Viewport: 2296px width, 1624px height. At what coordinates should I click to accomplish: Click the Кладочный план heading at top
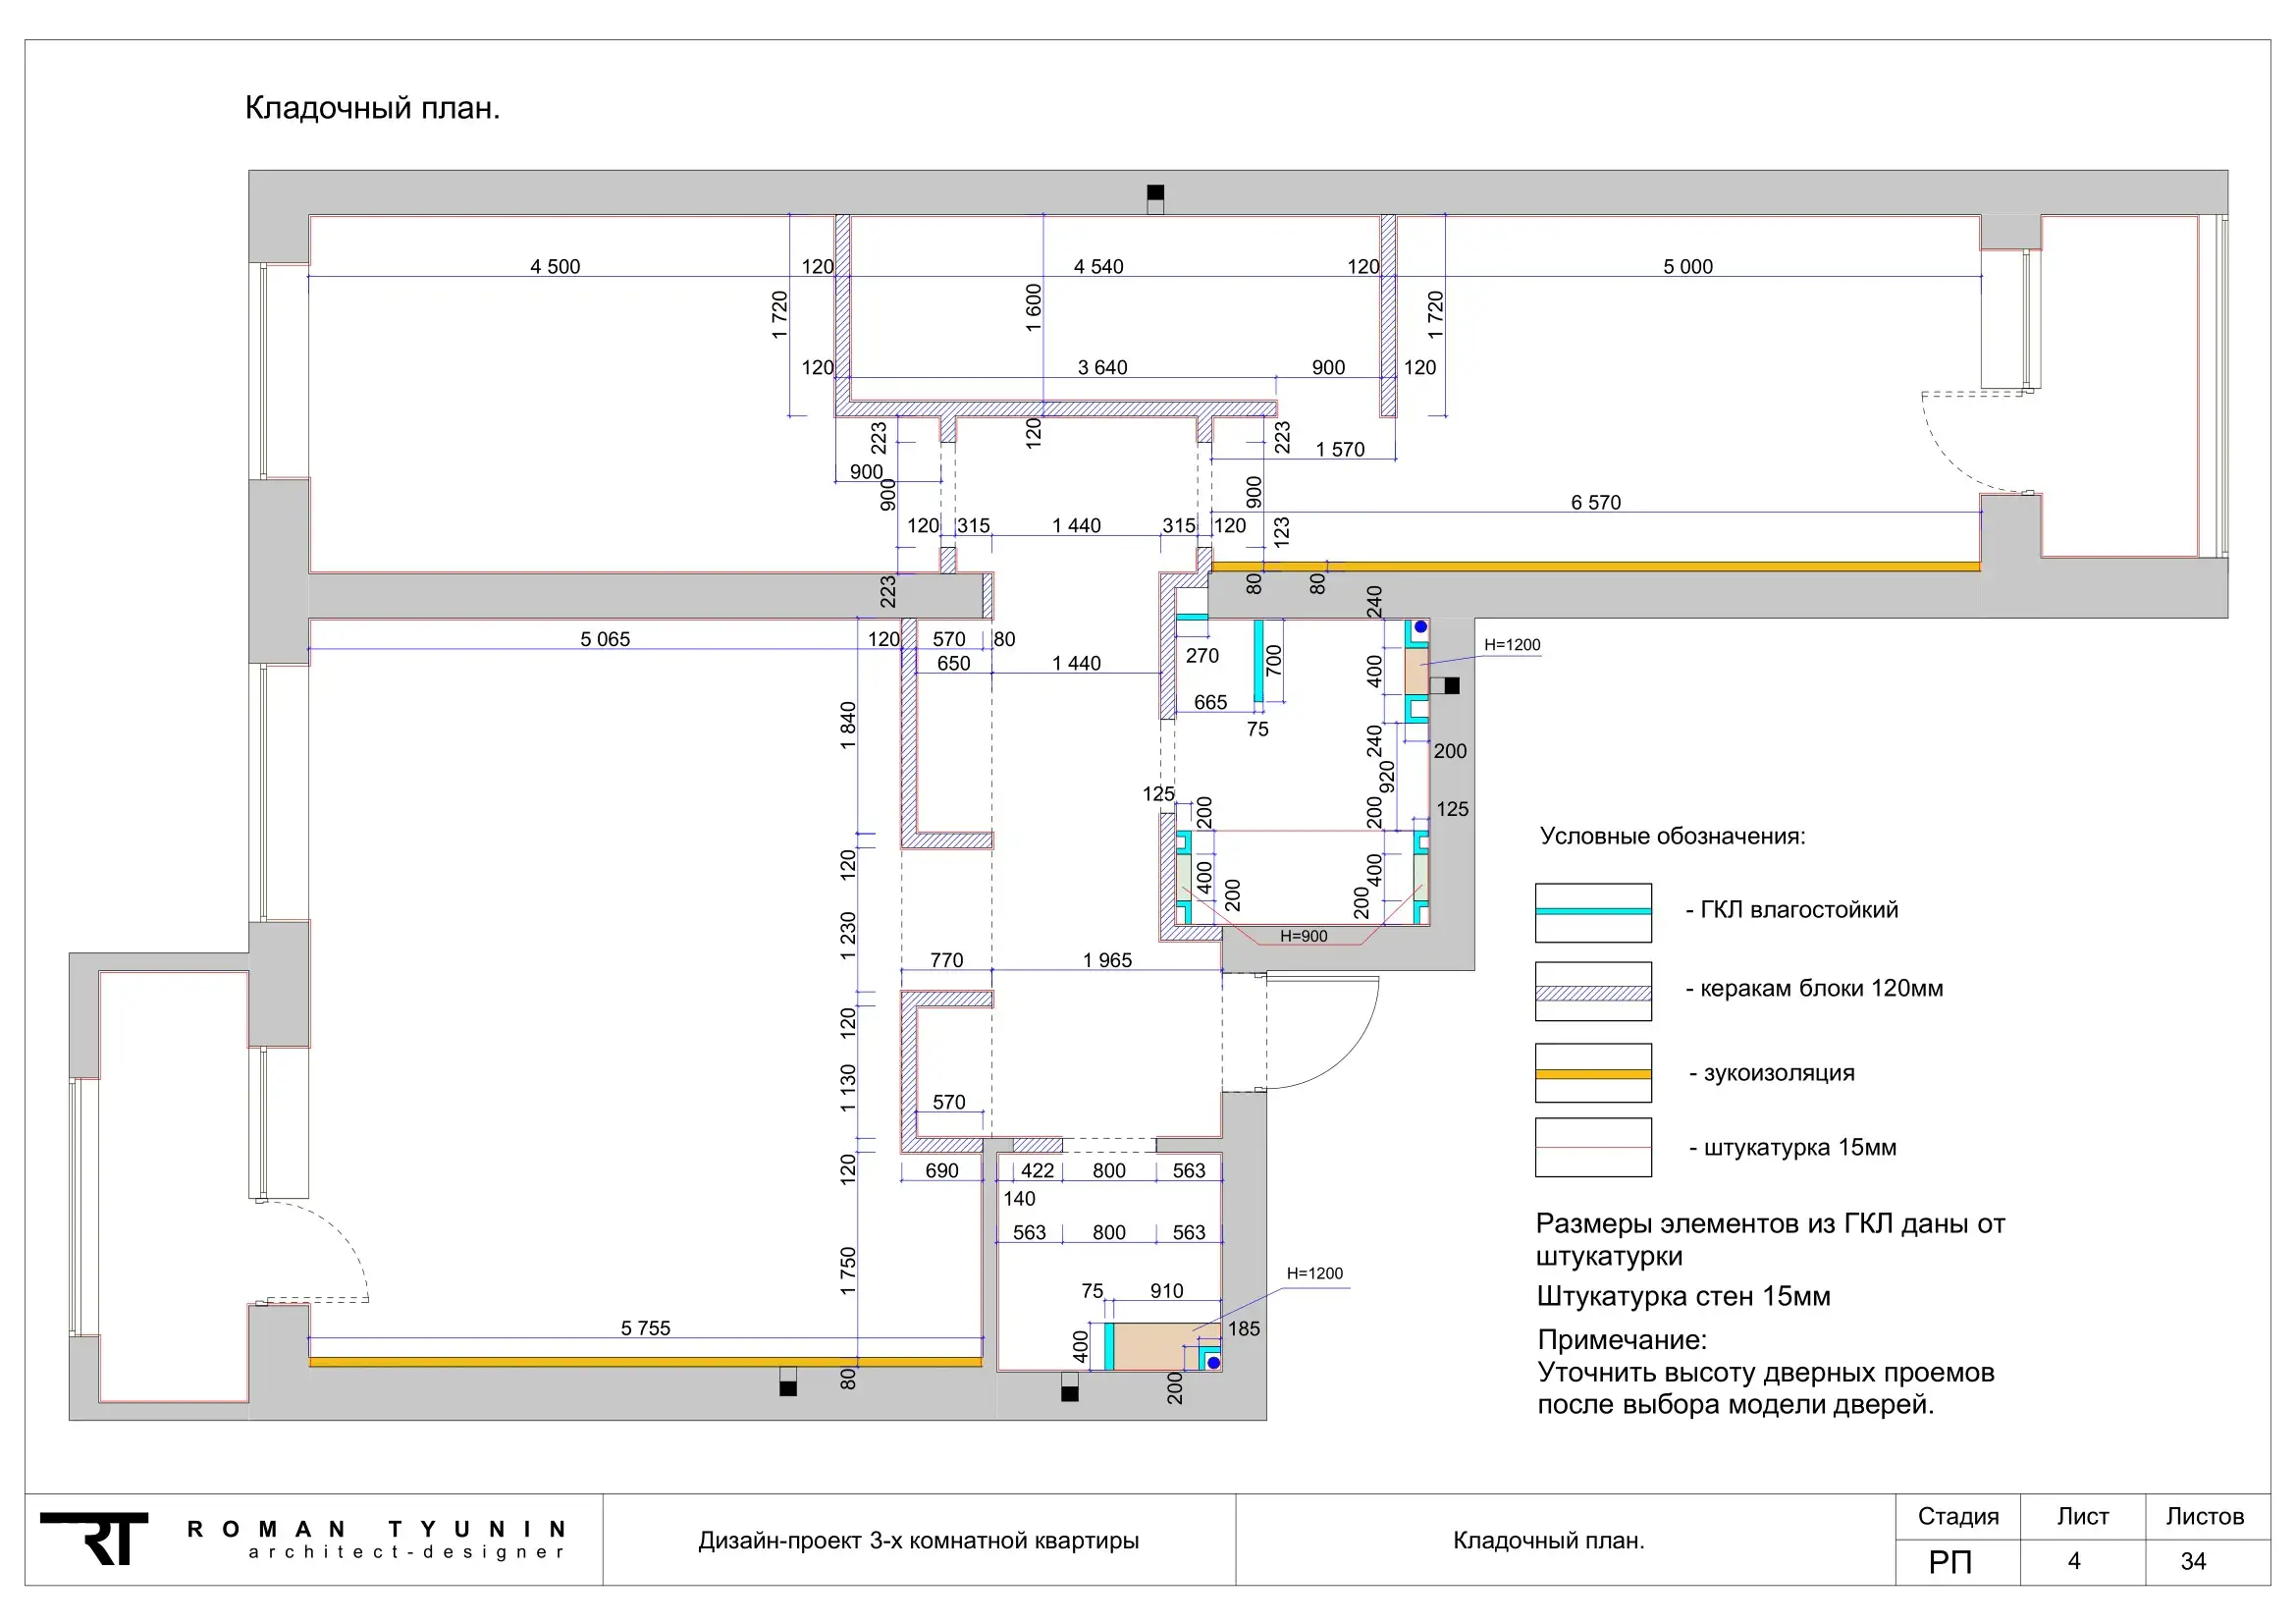coord(372,107)
